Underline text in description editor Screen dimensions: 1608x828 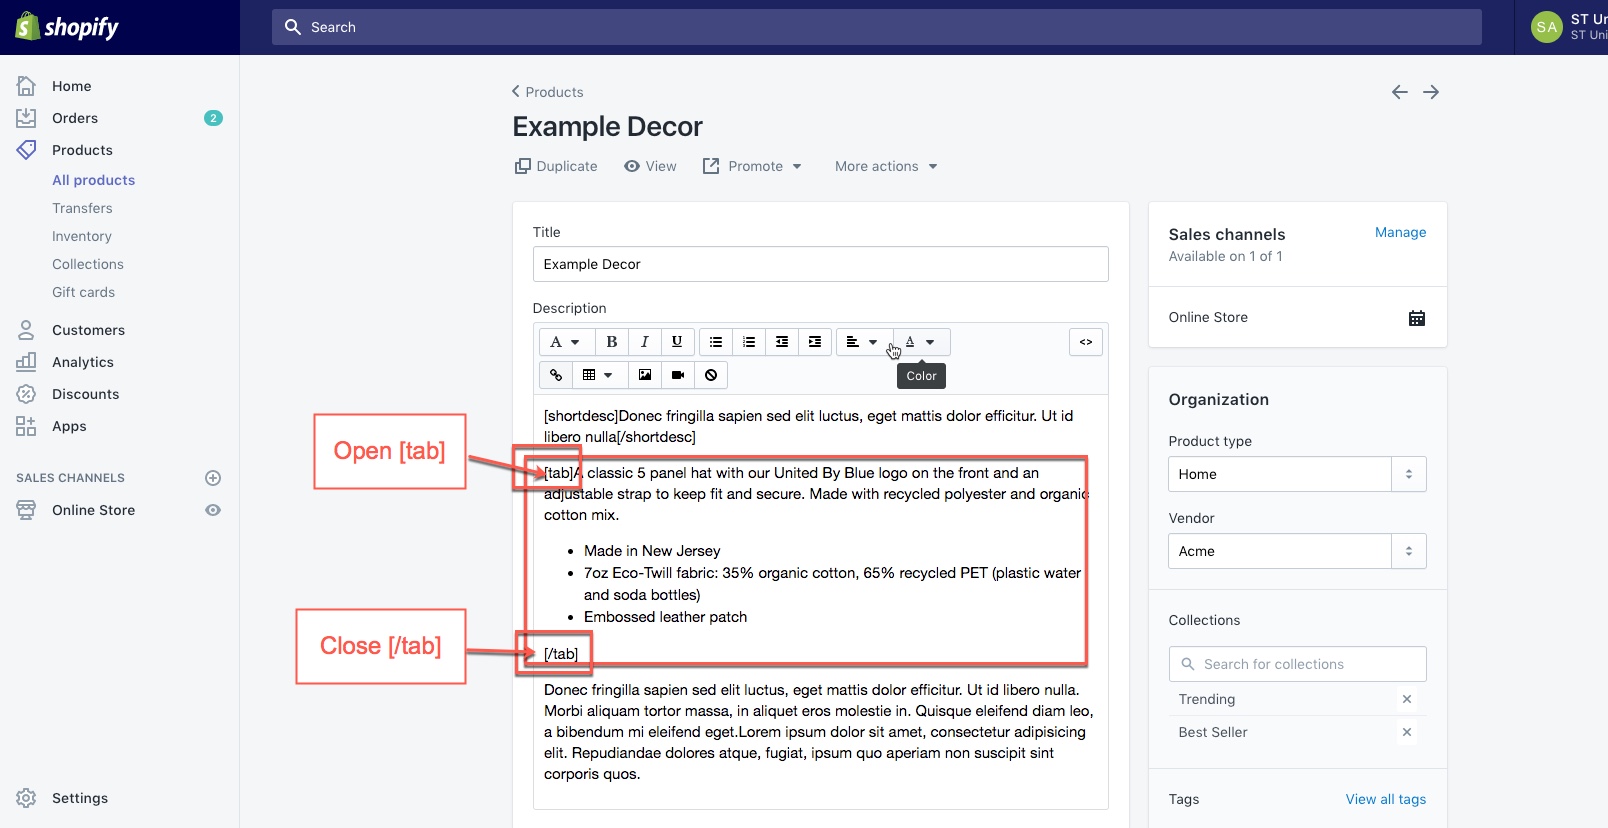click(677, 342)
